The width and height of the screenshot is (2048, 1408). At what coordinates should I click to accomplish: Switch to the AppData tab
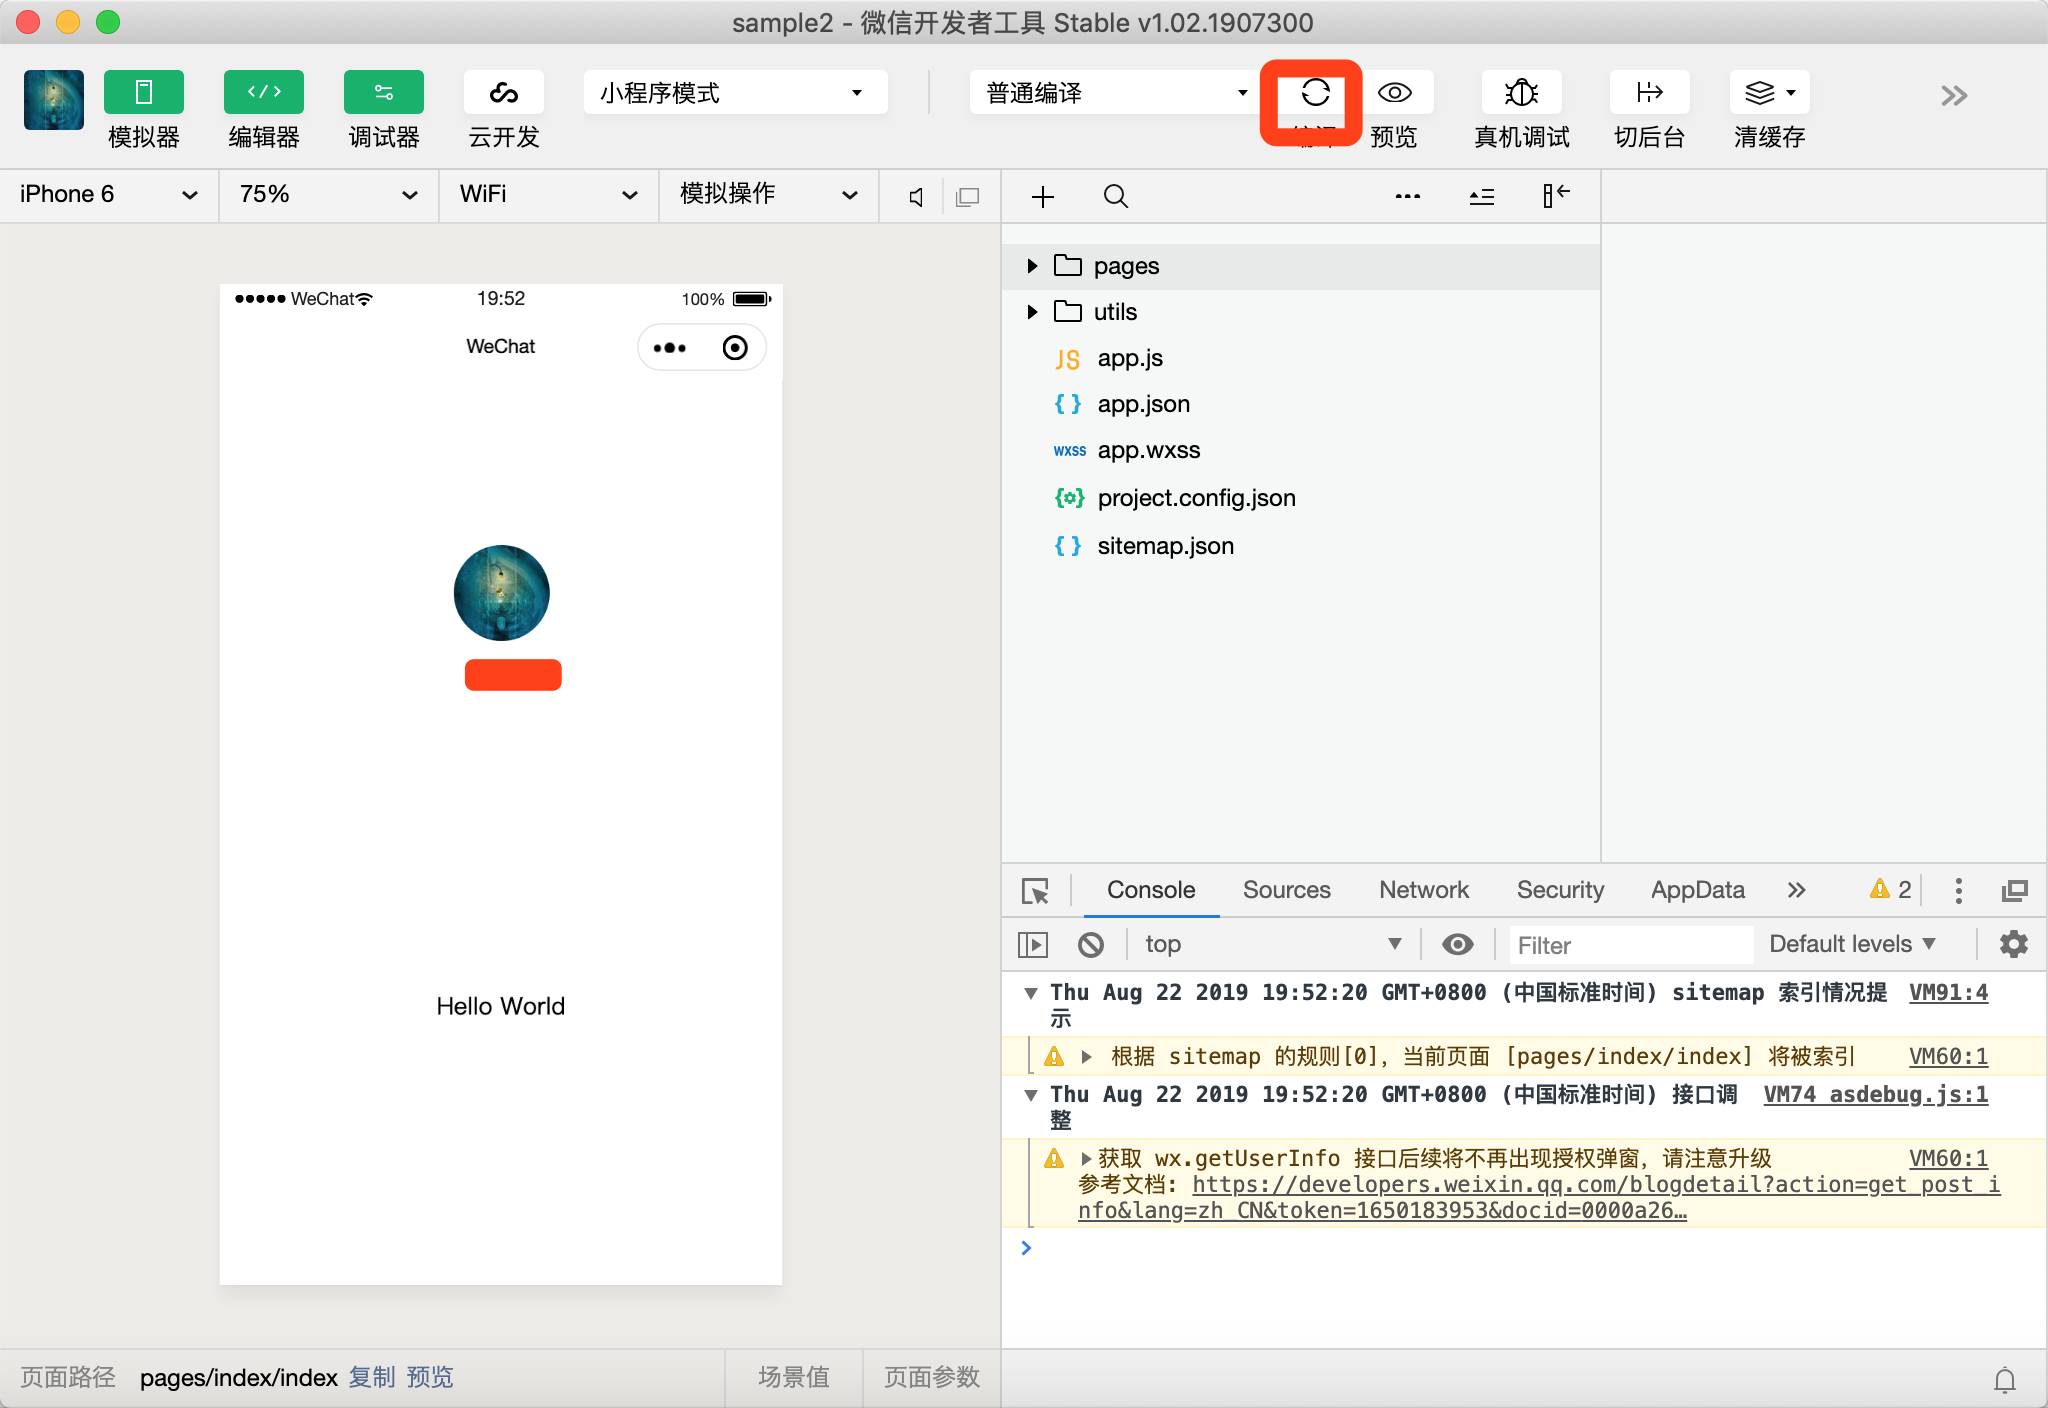(1698, 890)
